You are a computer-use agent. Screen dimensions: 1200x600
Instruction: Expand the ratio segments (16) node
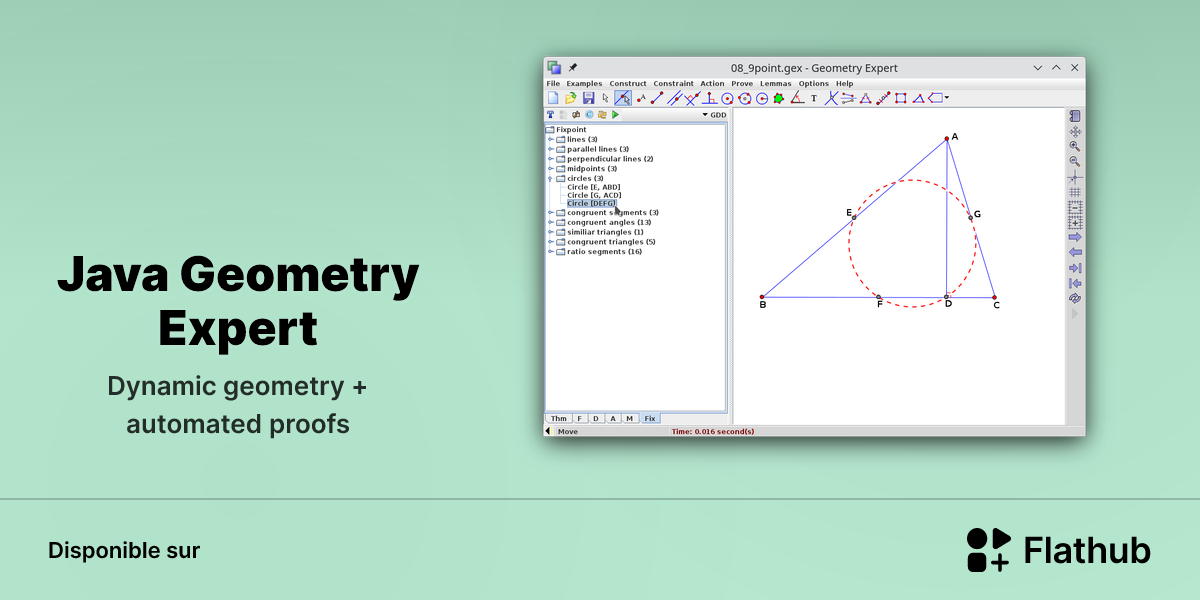tap(550, 251)
